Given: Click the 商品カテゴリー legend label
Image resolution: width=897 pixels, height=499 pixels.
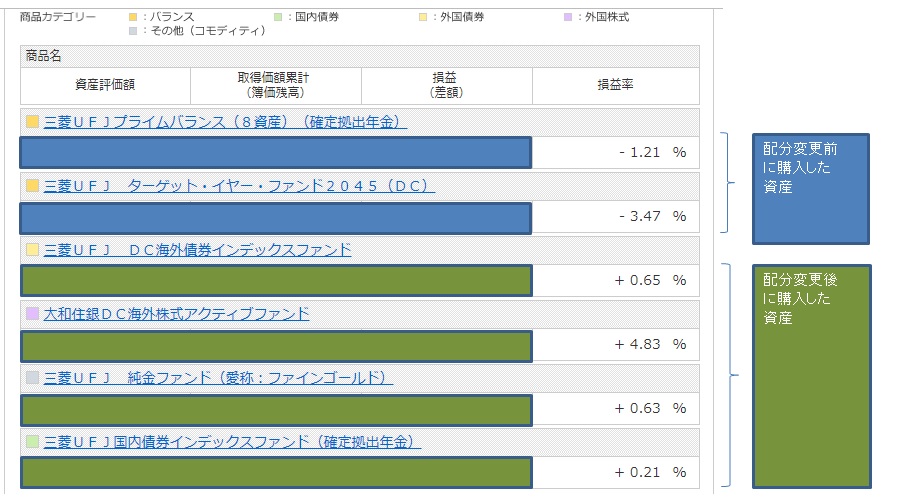Looking at the screenshot, I should click(x=58, y=17).
